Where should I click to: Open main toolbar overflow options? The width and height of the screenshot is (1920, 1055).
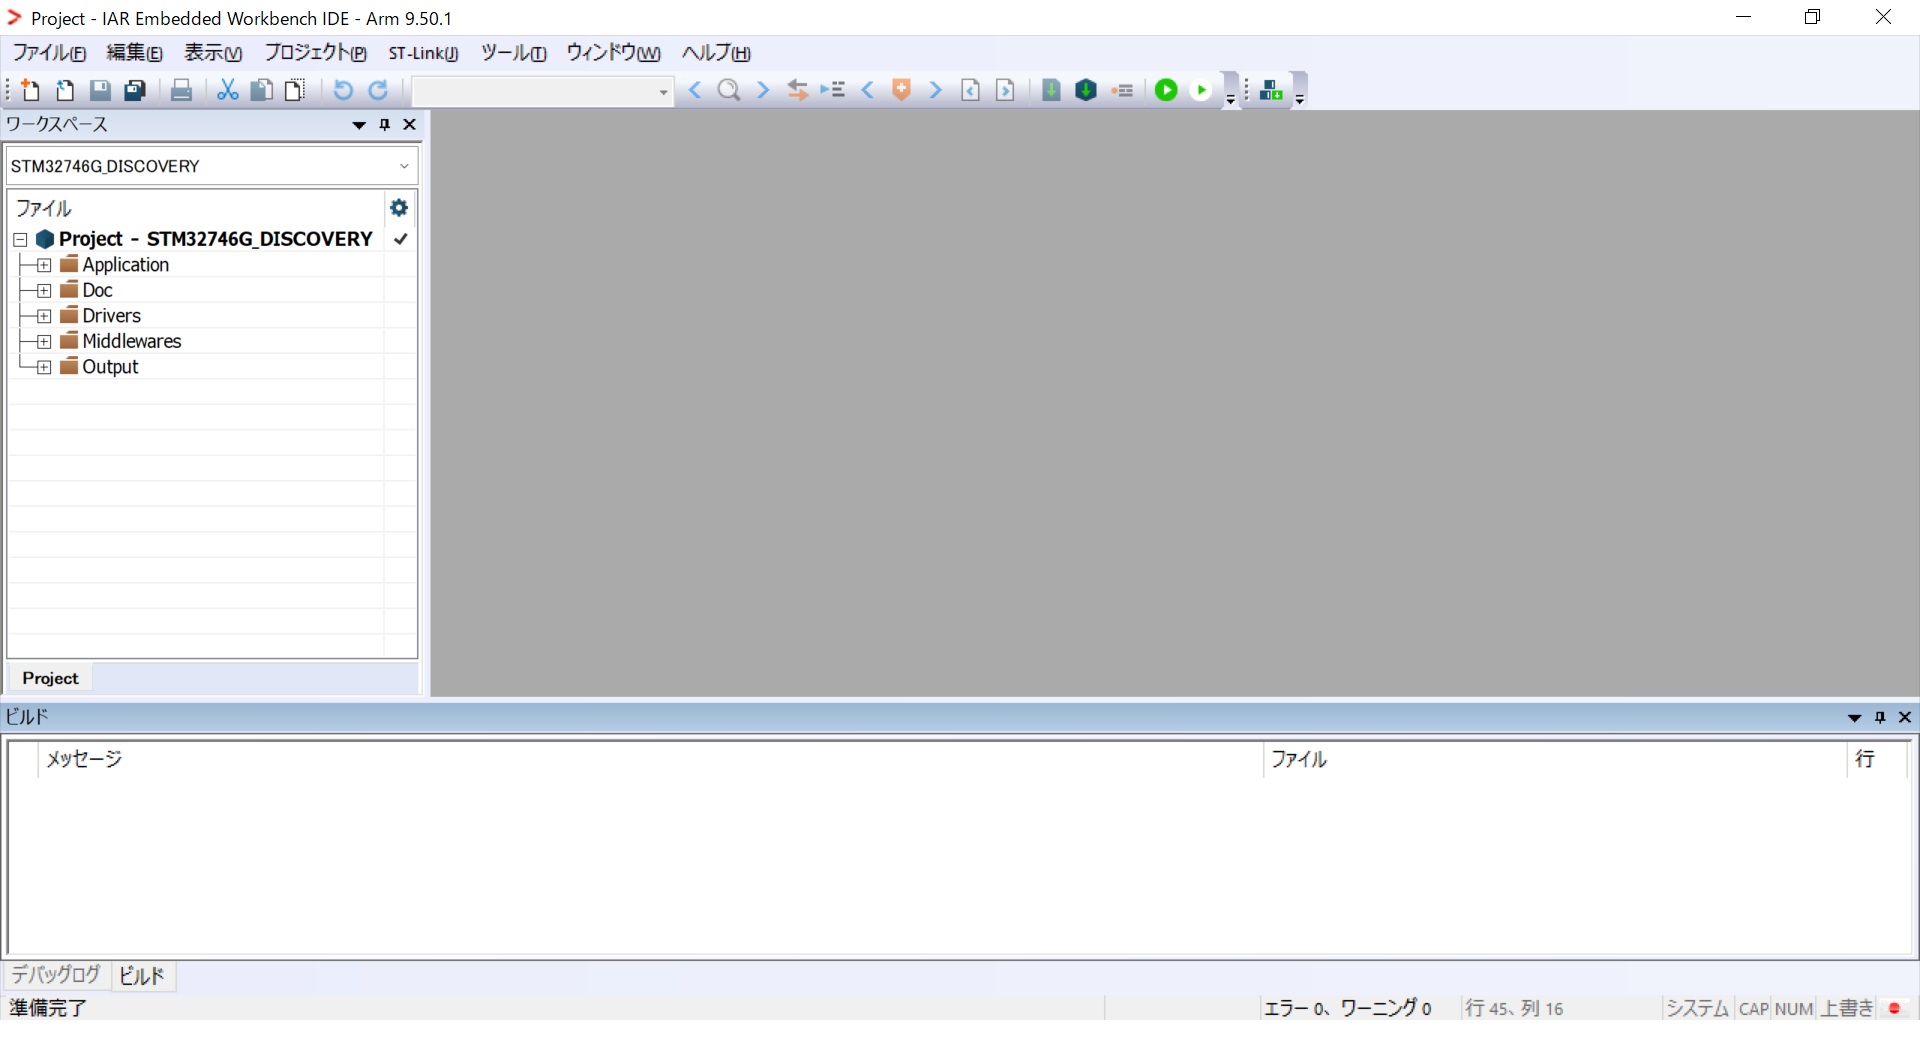tap(1231, 98)
